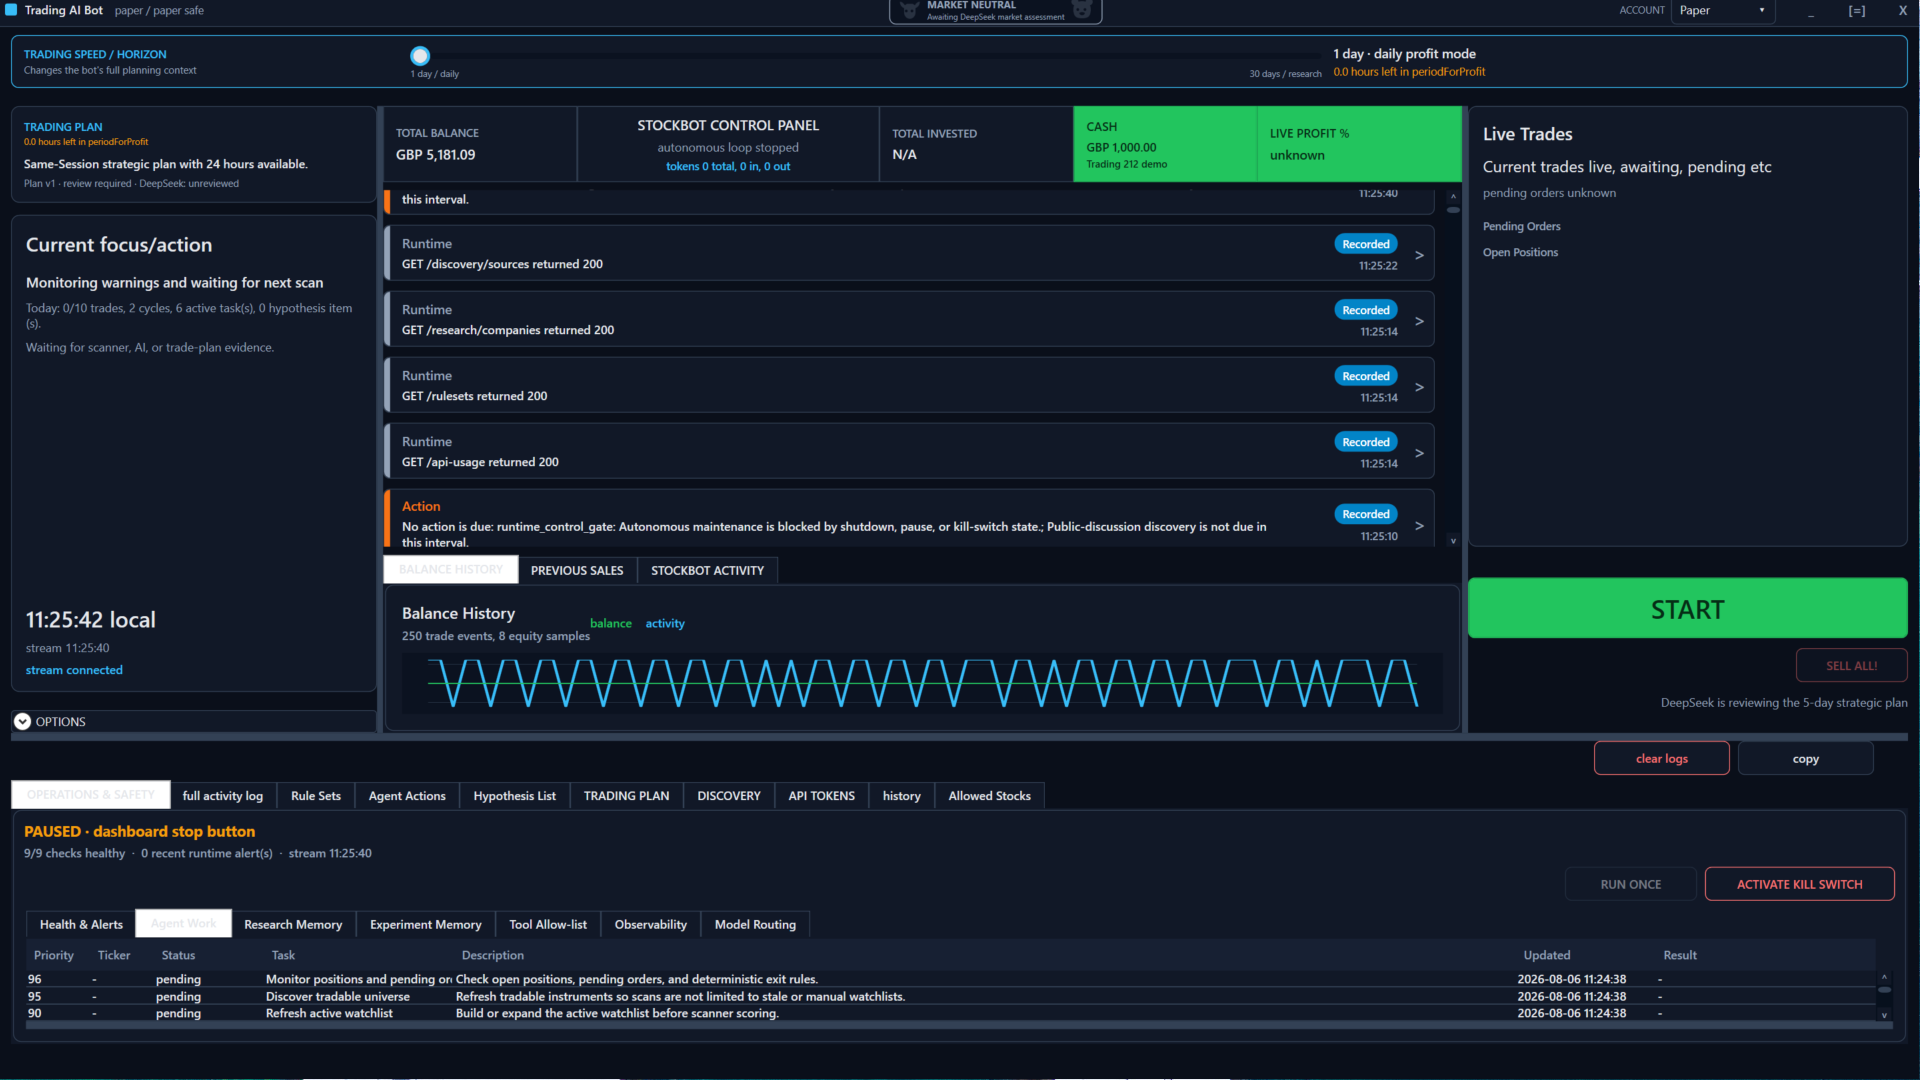
Task: Click the 'stream connected' status text
Action: click(x=74, y=670)
